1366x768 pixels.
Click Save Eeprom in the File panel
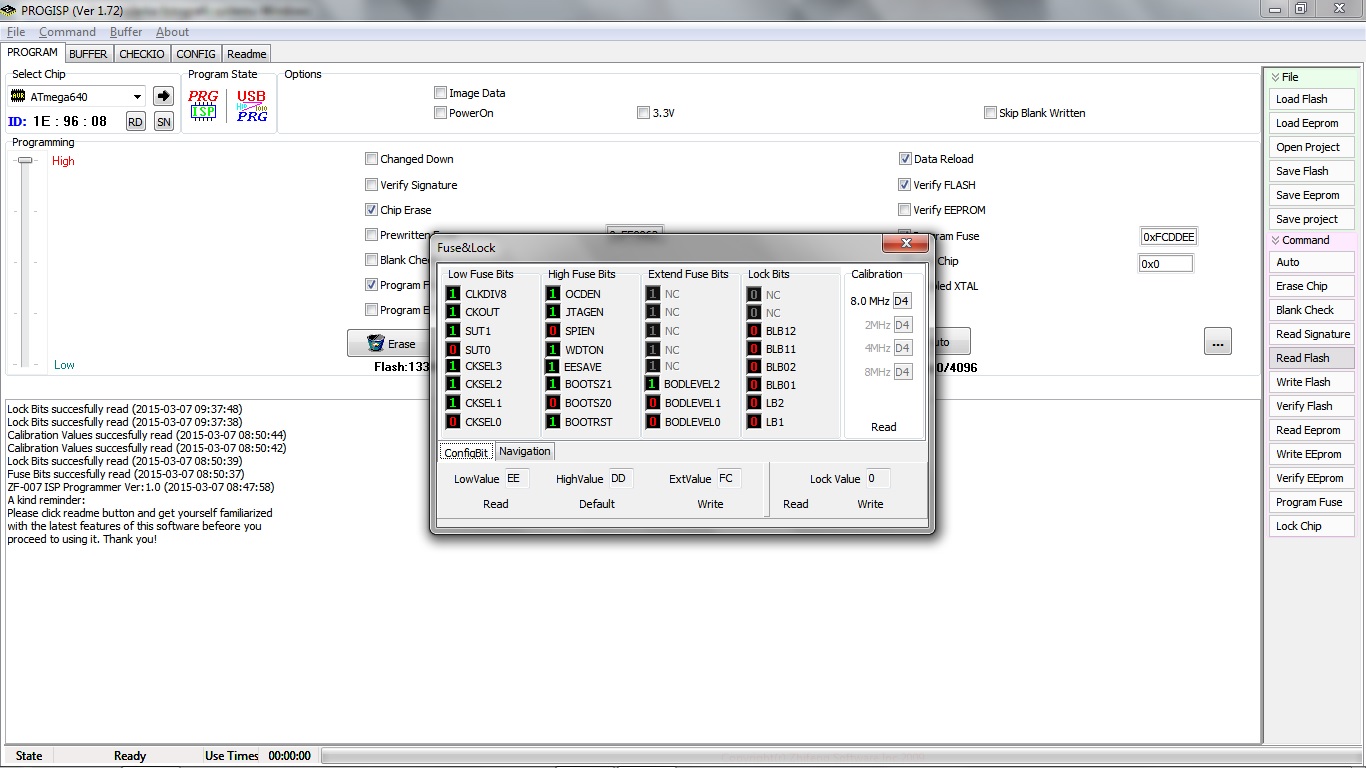tap(1312, 195)
